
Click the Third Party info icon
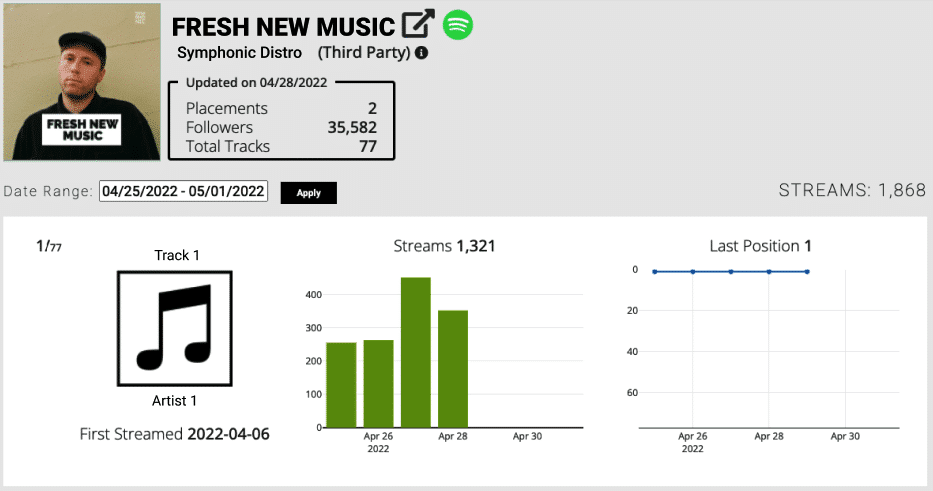[421, 53]
